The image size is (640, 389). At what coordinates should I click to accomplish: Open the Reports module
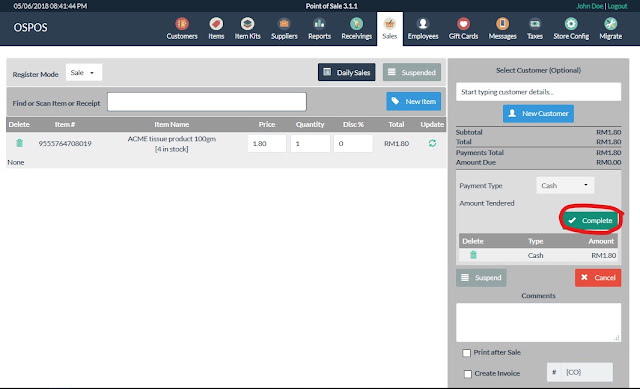tap(319, 29)
